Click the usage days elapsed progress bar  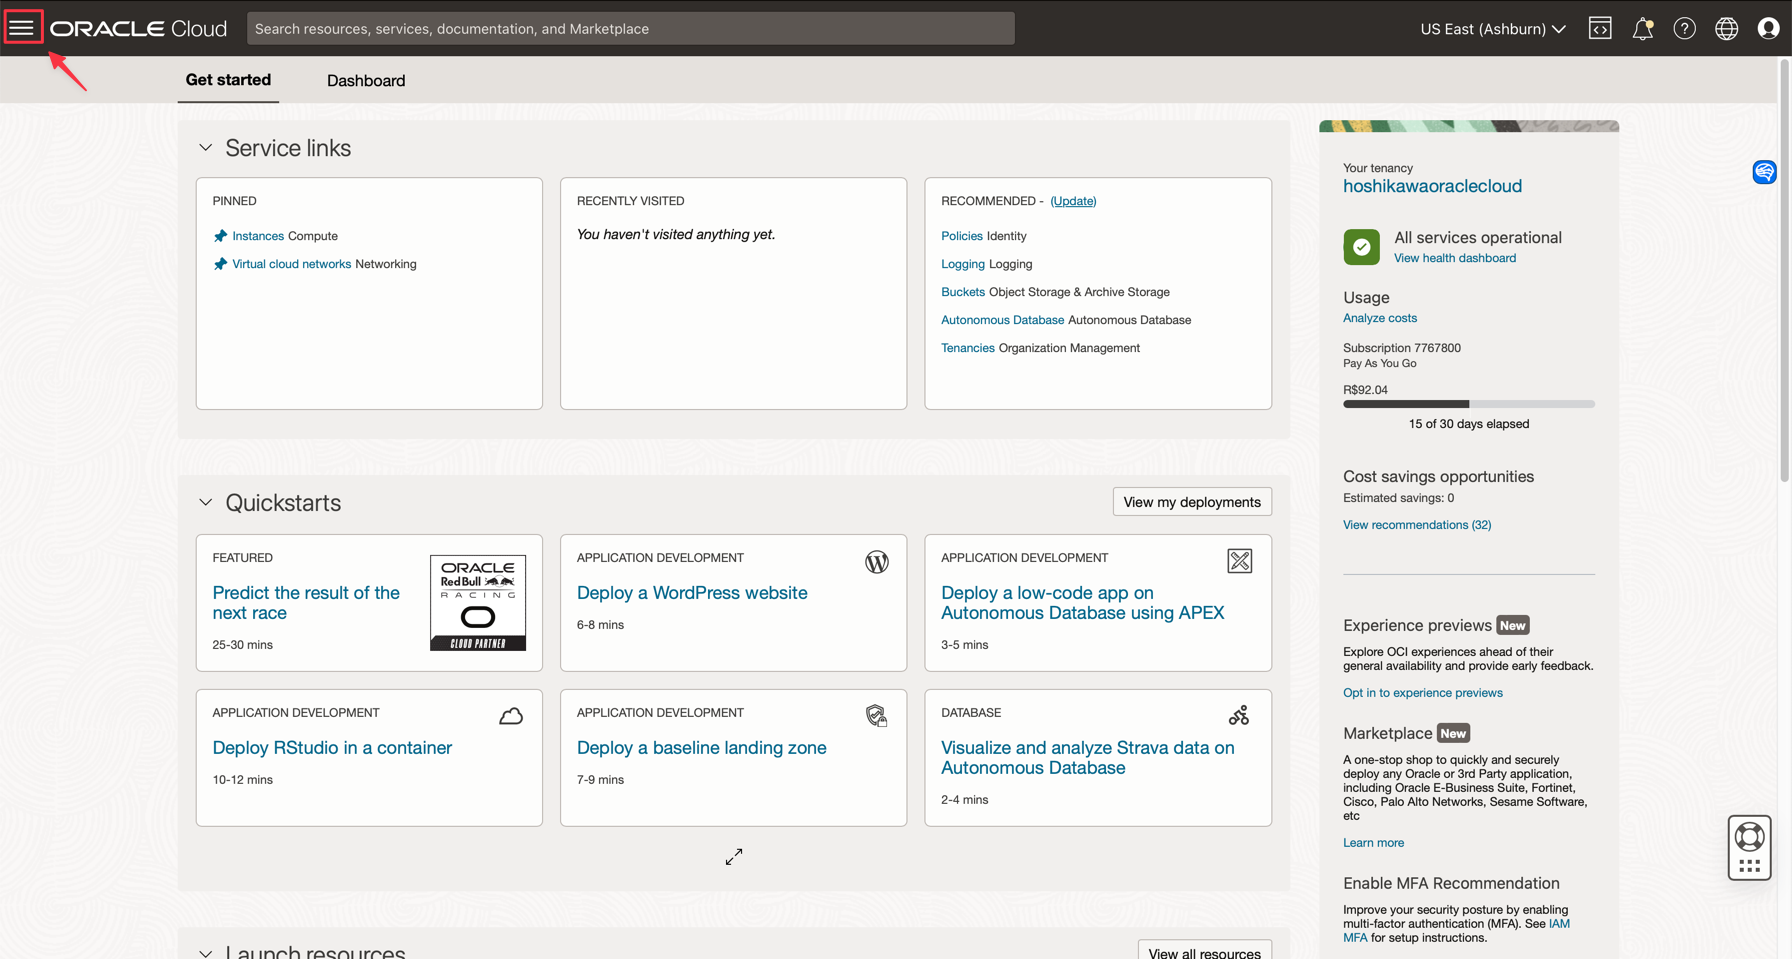(x=1469, y=404)
